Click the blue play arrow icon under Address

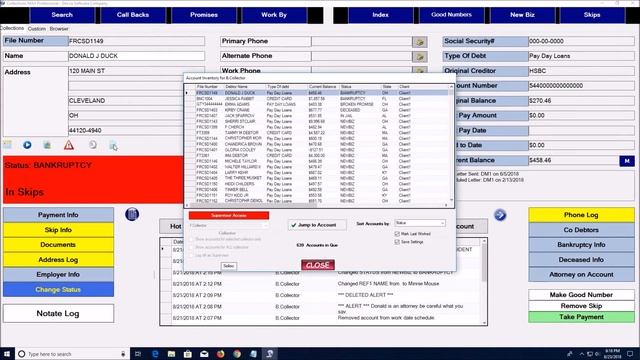point(27,145)
